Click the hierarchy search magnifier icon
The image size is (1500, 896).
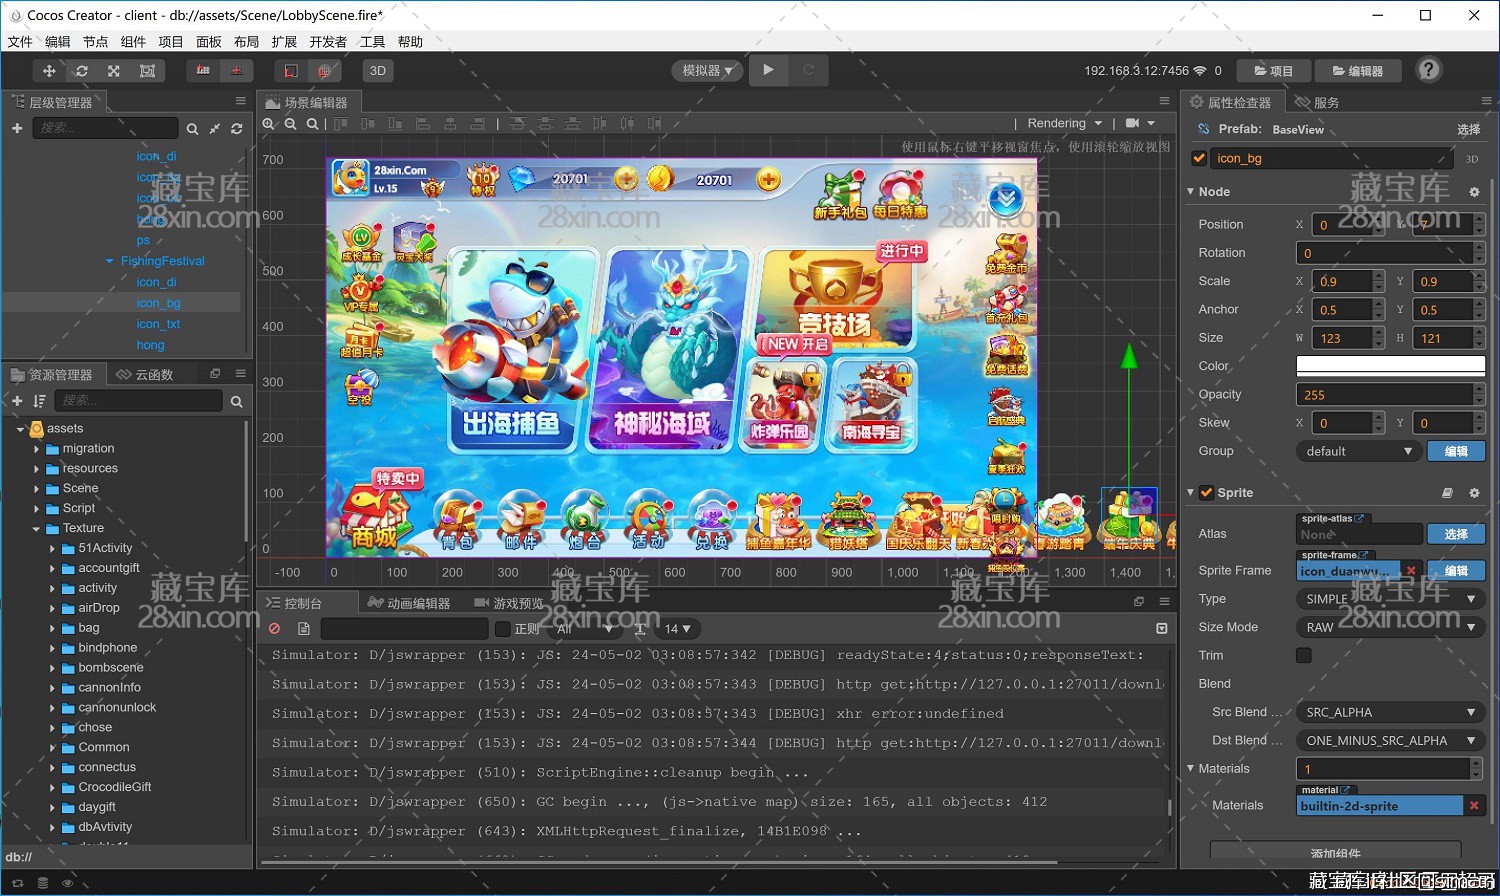click(192, 128)
